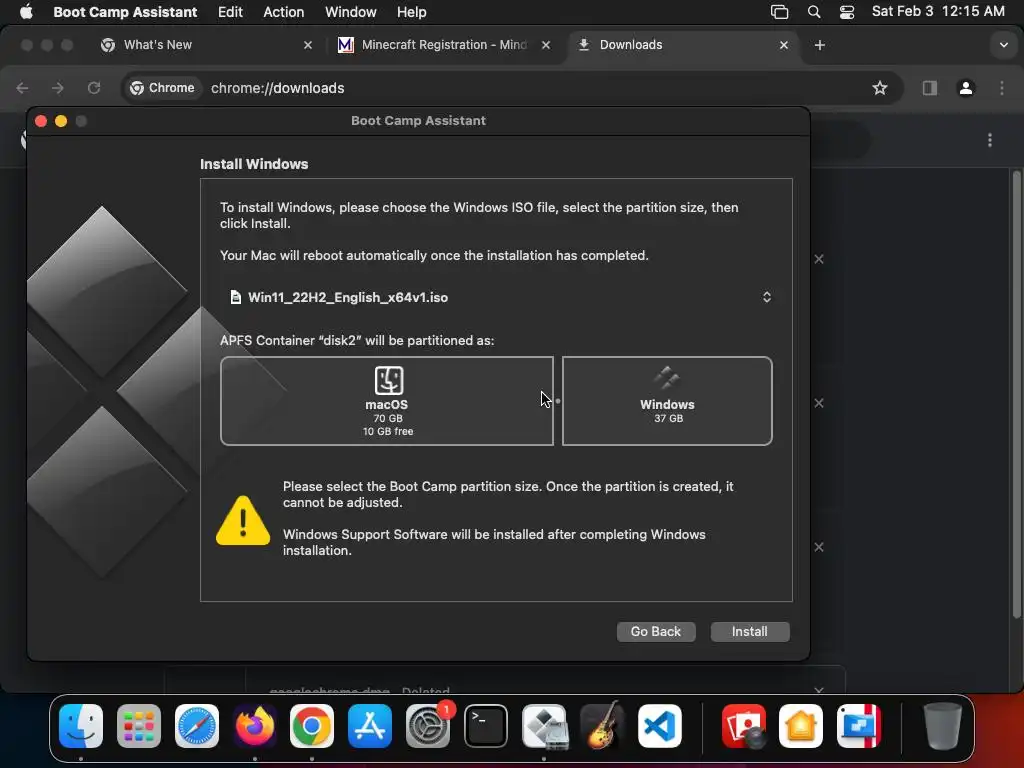
Task: Close the Downloads tab
Action: [x=784, y=45]
